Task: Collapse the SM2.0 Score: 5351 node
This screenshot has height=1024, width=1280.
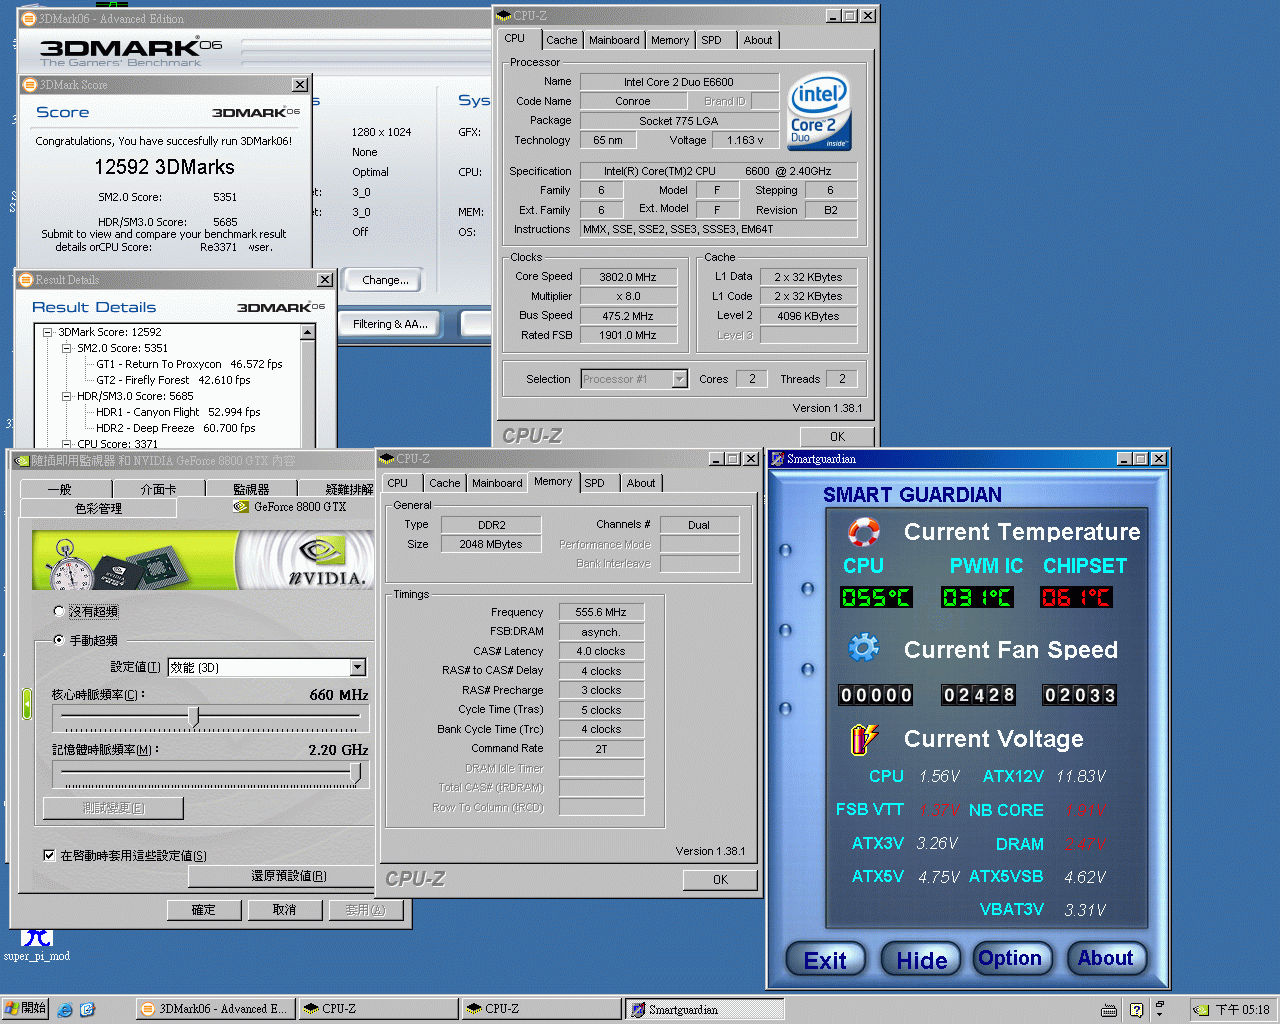Action: coord(66,348)
